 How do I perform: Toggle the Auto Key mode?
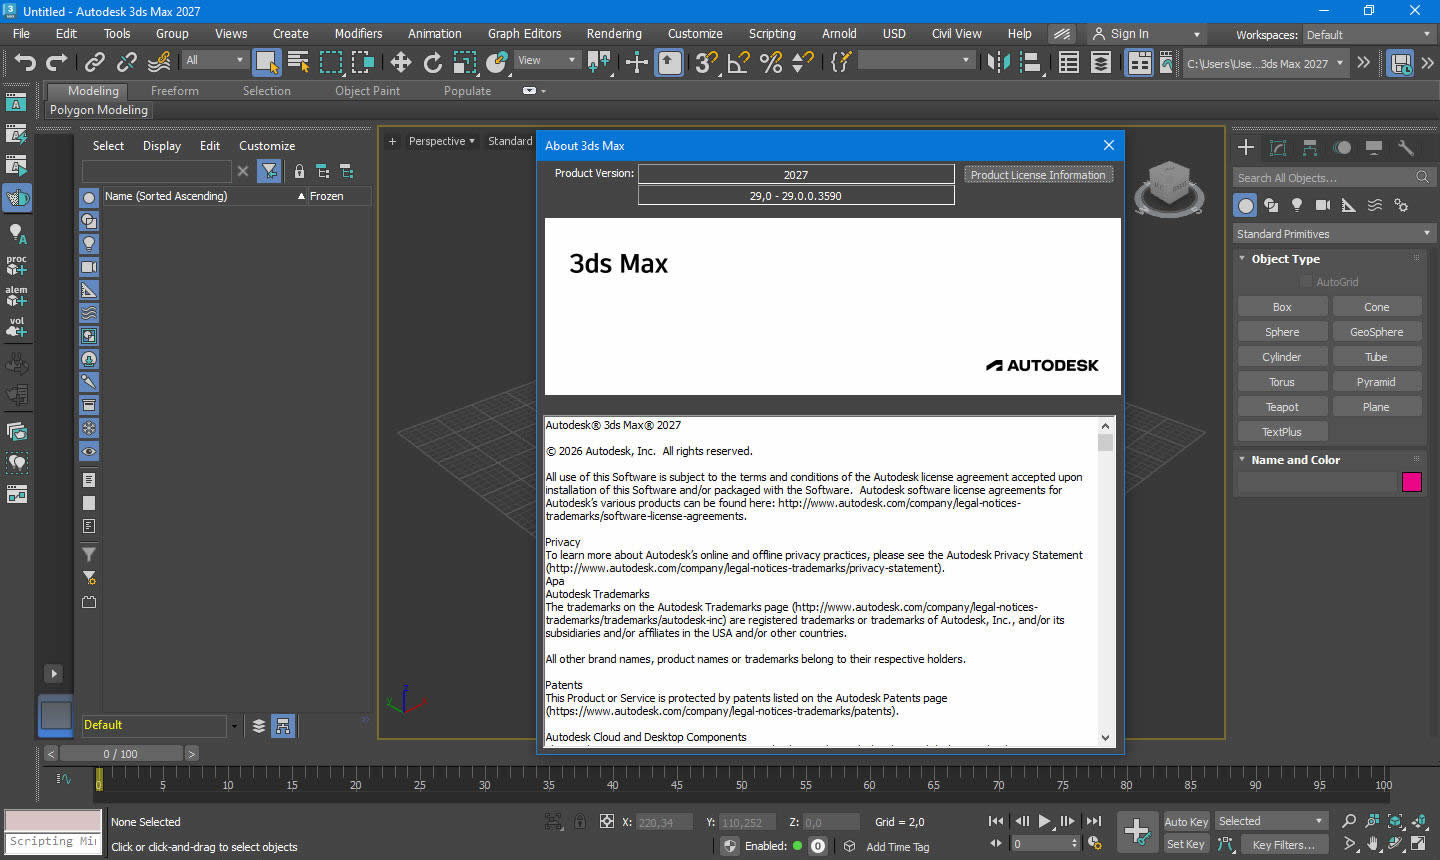(x=1186, y=821)
